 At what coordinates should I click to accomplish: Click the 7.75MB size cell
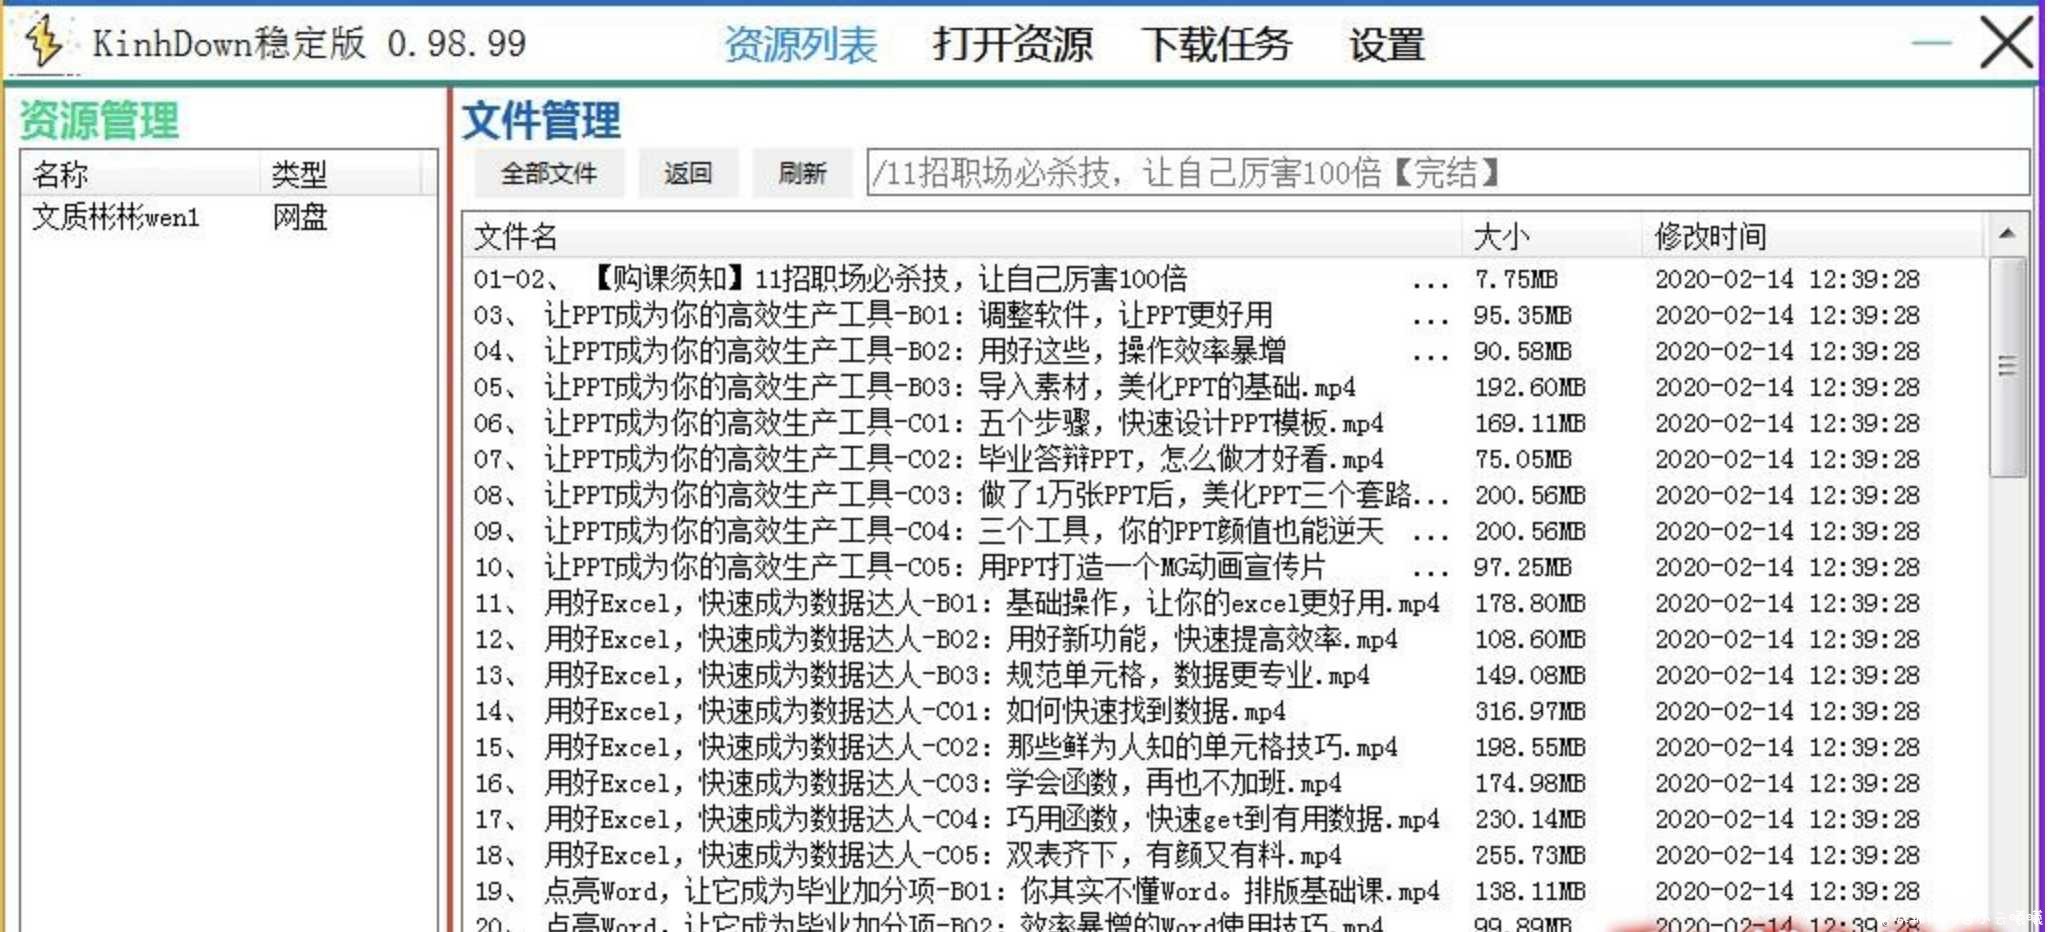click(x=1516, y=279)
